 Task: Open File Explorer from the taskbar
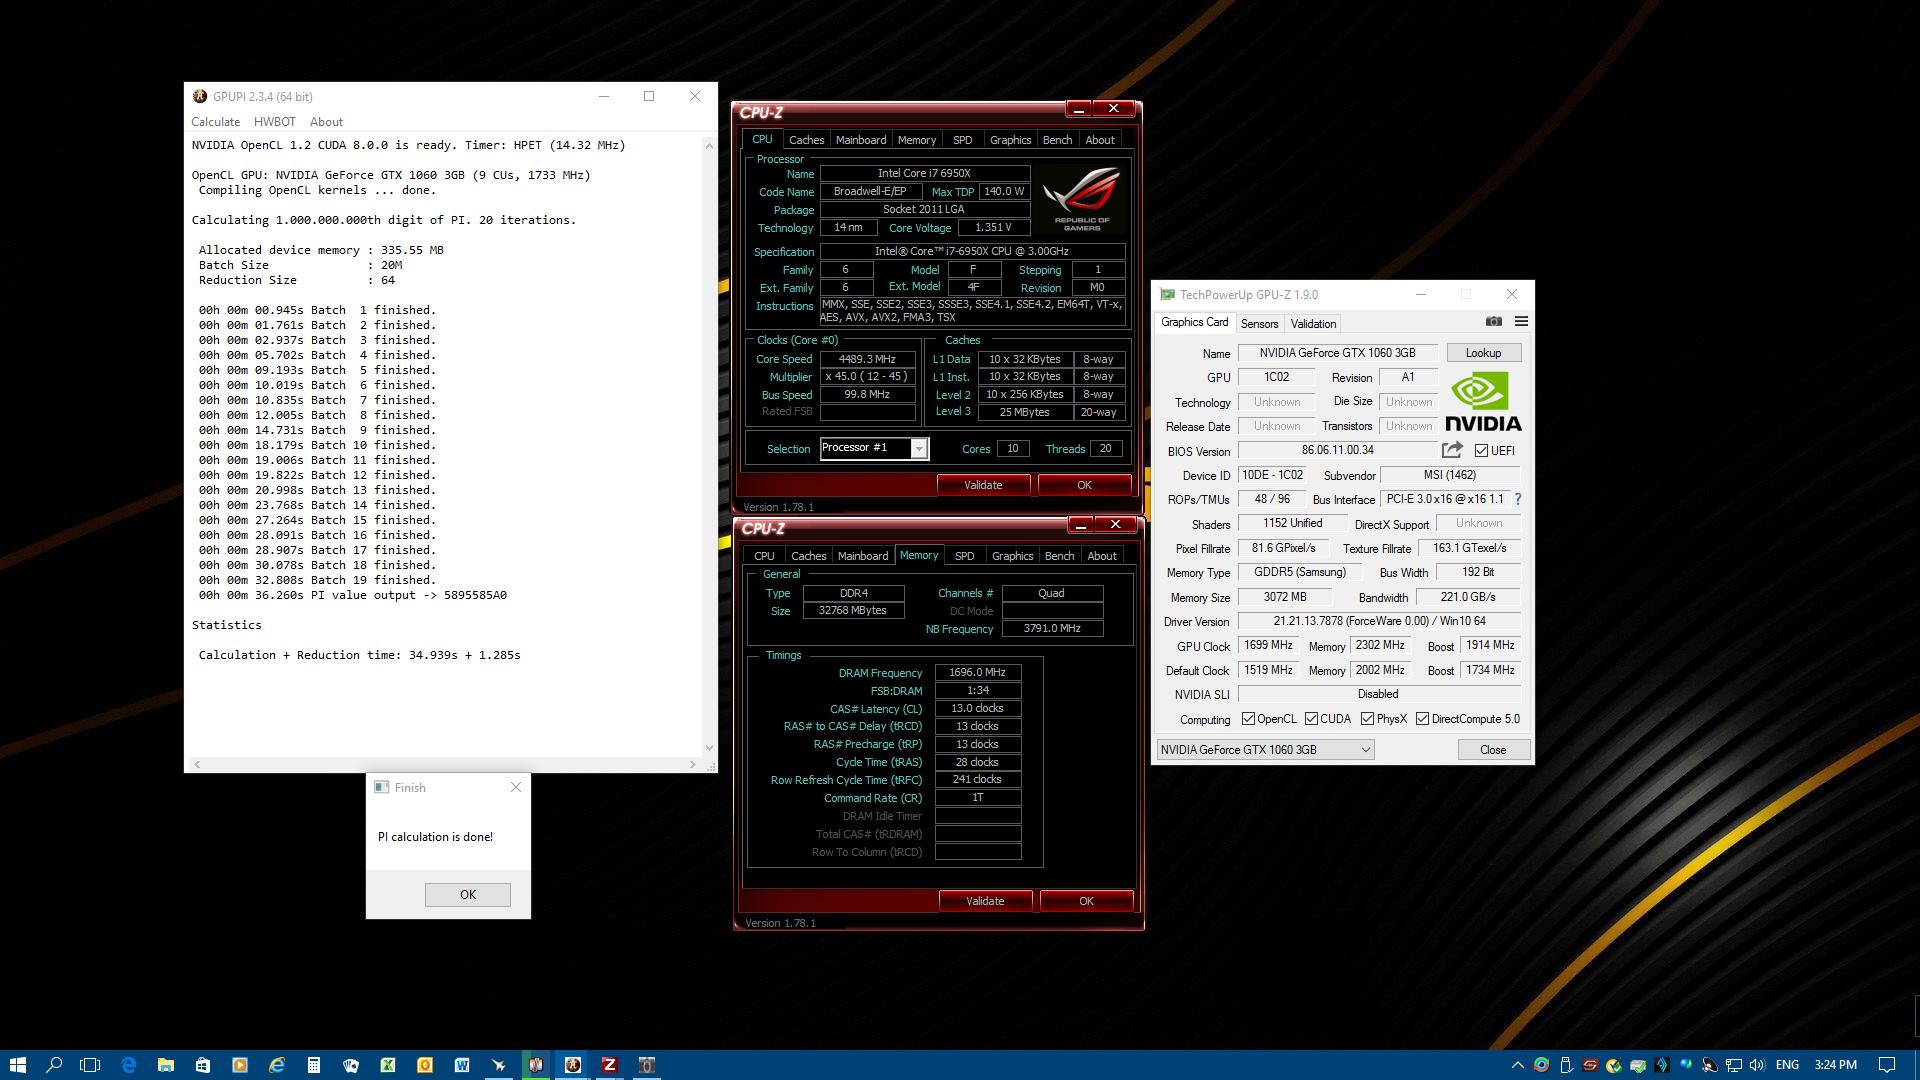pos(165,1065)
